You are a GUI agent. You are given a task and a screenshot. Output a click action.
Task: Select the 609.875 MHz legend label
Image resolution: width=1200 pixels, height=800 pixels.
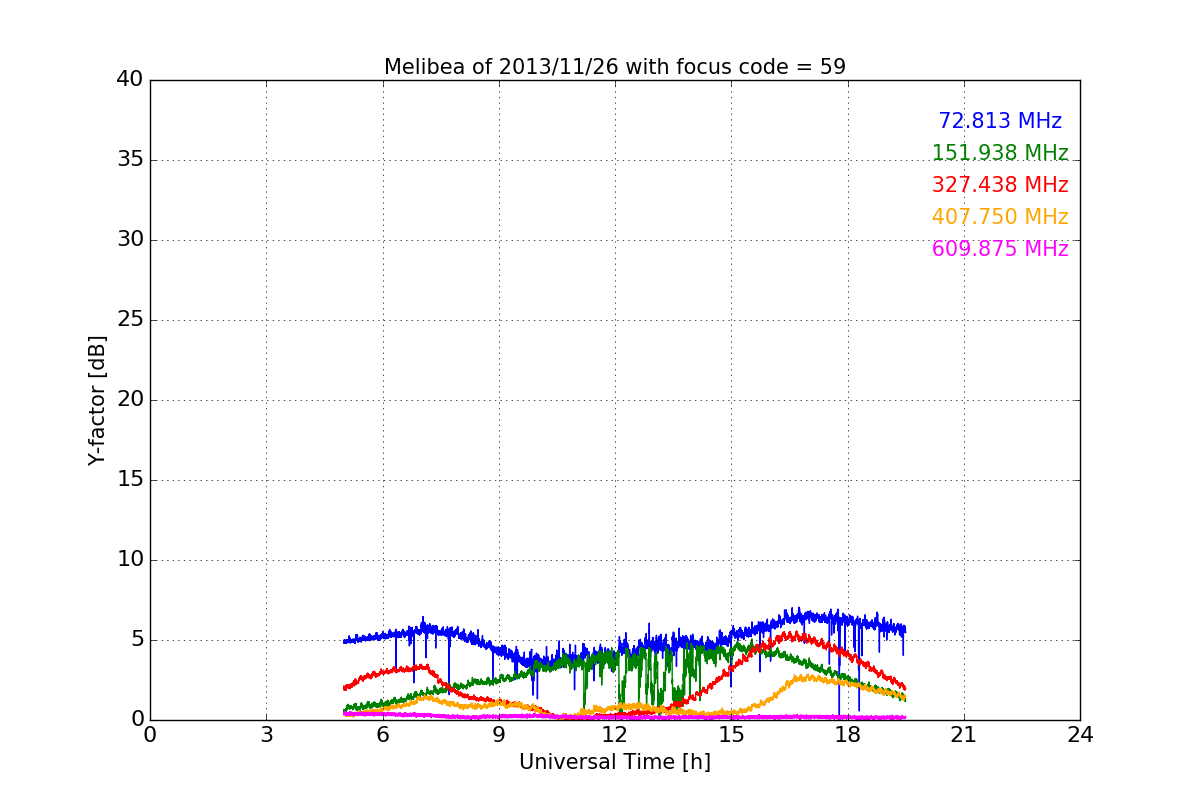[1000, 249]
